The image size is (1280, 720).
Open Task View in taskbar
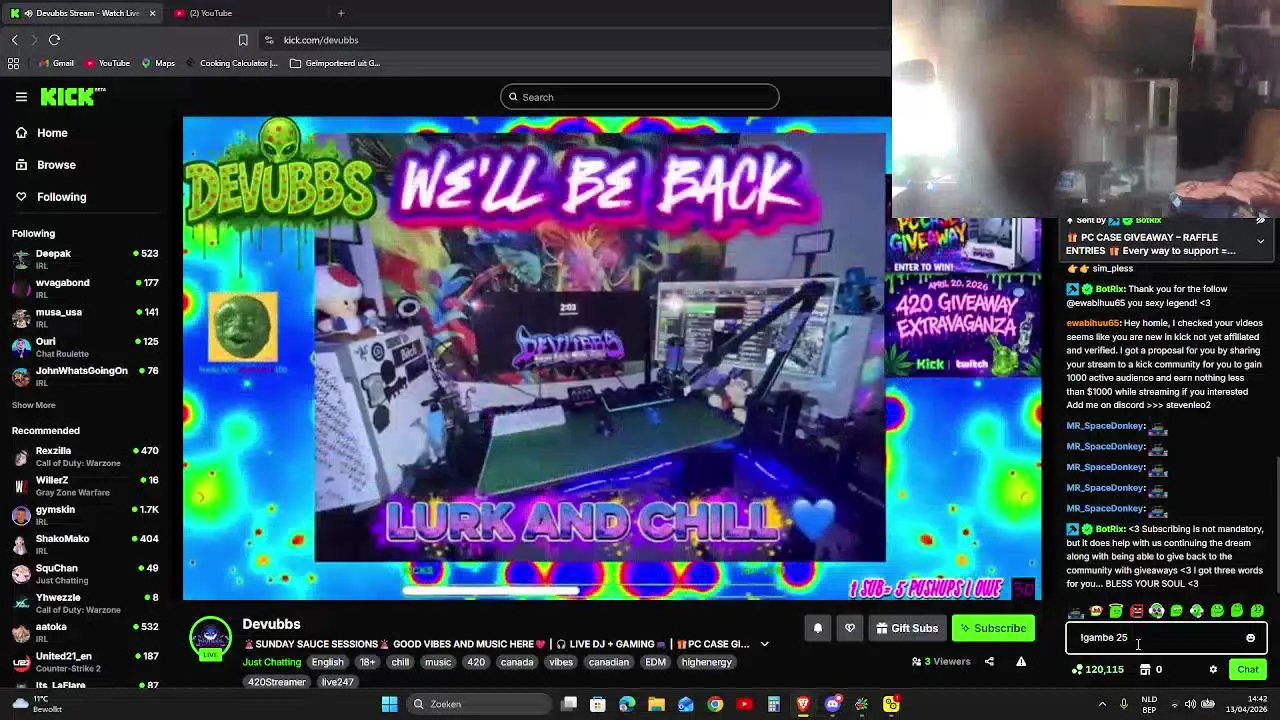569,704
